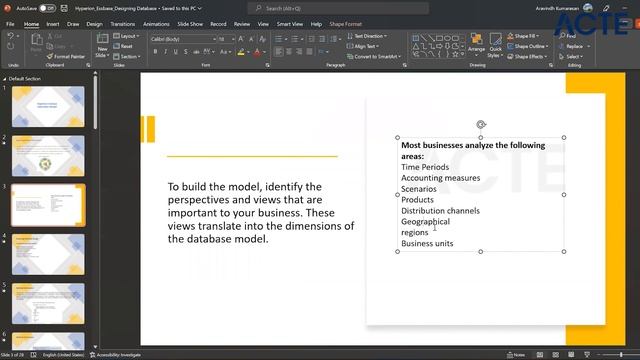Apply Italic formatting
Screen dimensions: 640x360
(x=165, y=52)
